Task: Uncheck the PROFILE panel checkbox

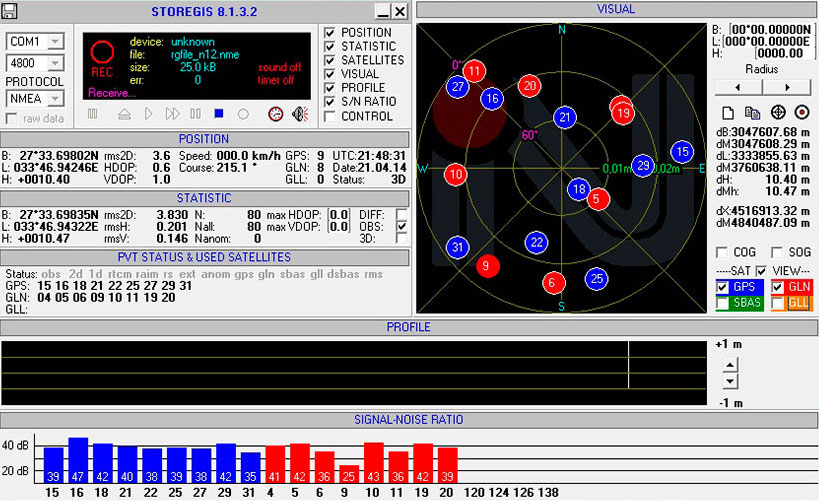Action: point(330,88)
